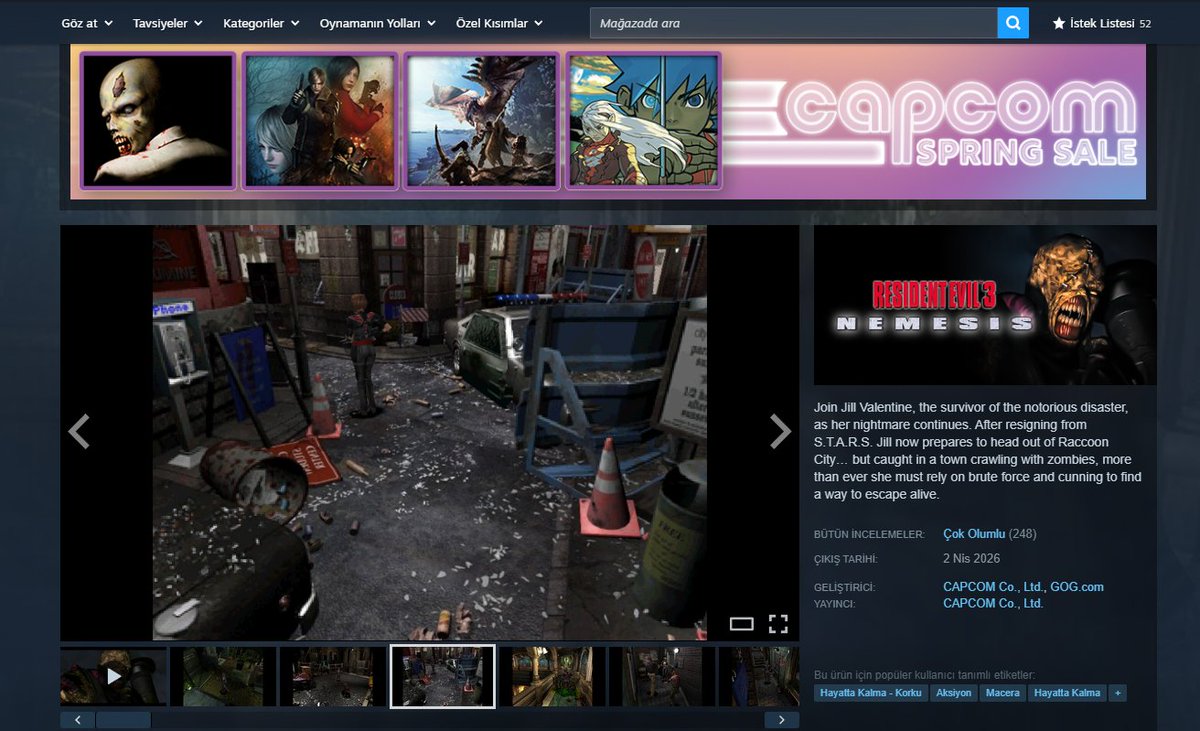Select the third media thumbnail
The image size is (1200, 731).
(x=333, y=677)
